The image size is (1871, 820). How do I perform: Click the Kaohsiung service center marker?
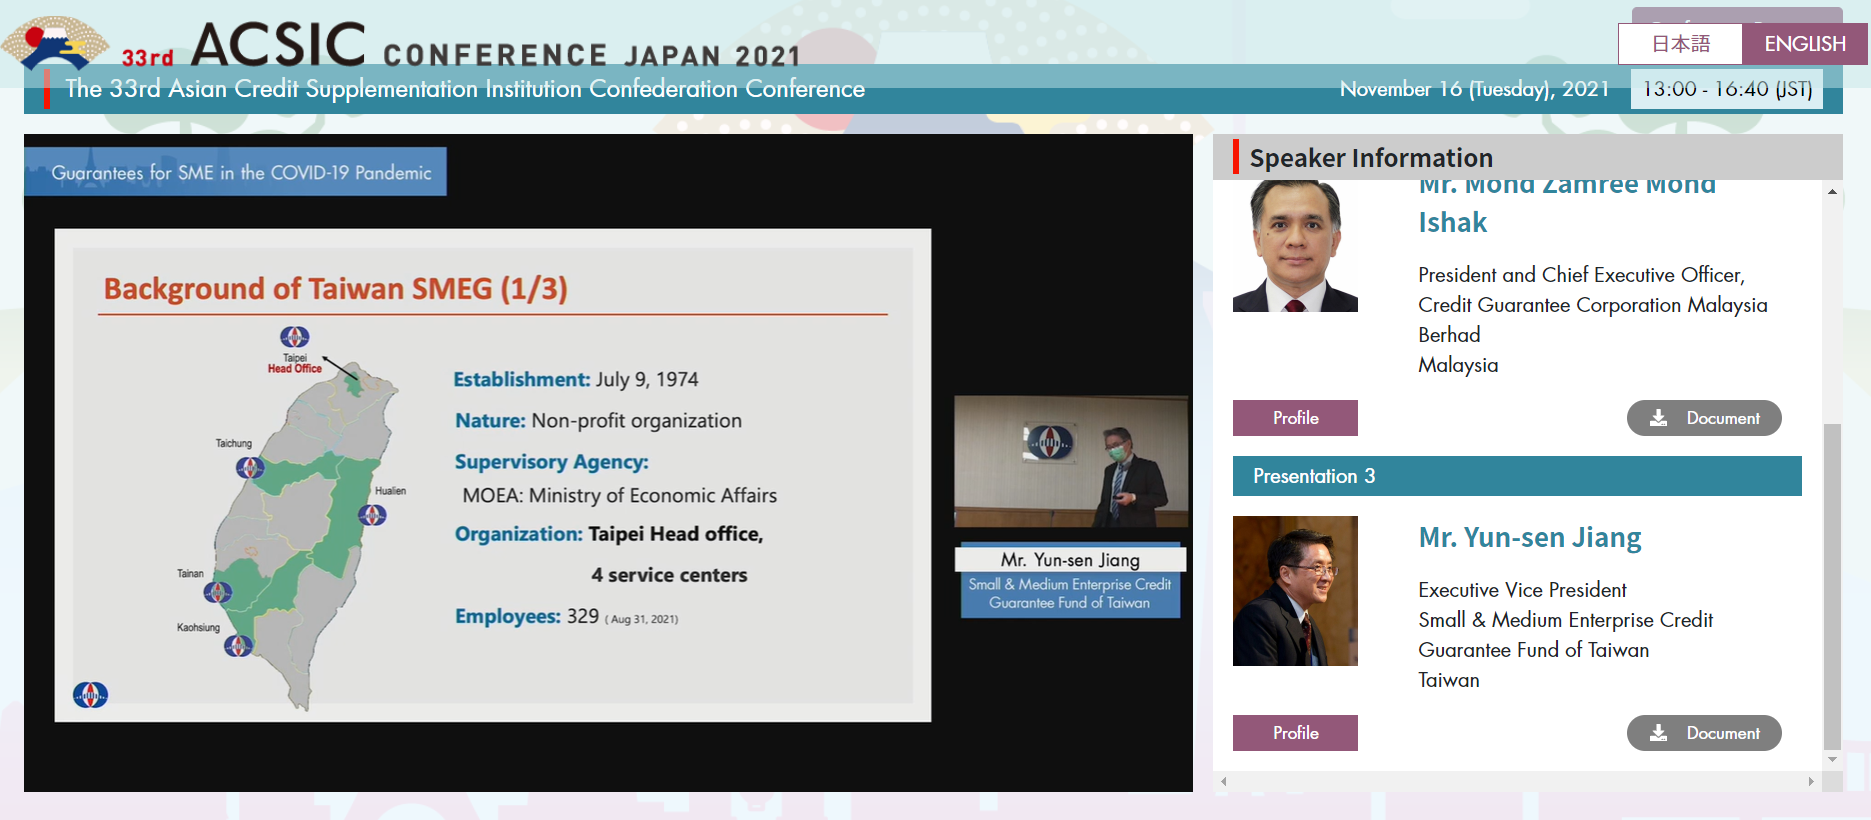pyautogui.click(x=238, y=646)
